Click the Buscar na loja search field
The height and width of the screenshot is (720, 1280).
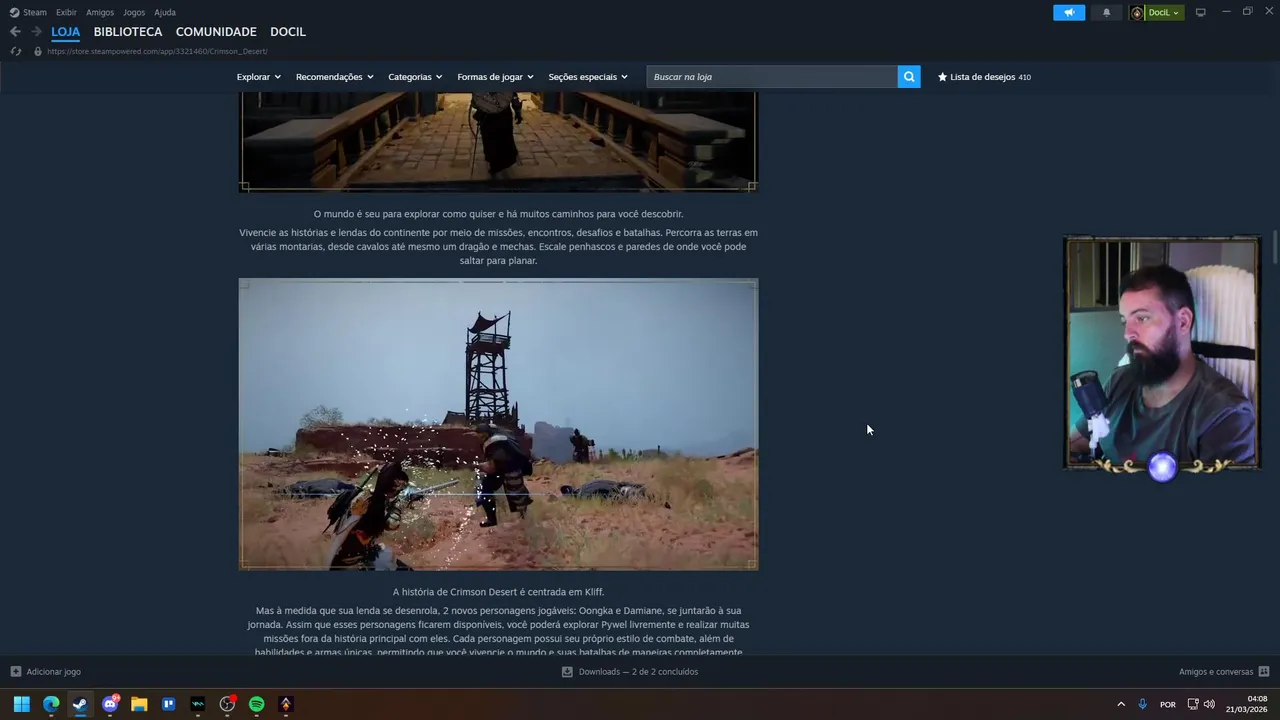[x=772, y=77]
